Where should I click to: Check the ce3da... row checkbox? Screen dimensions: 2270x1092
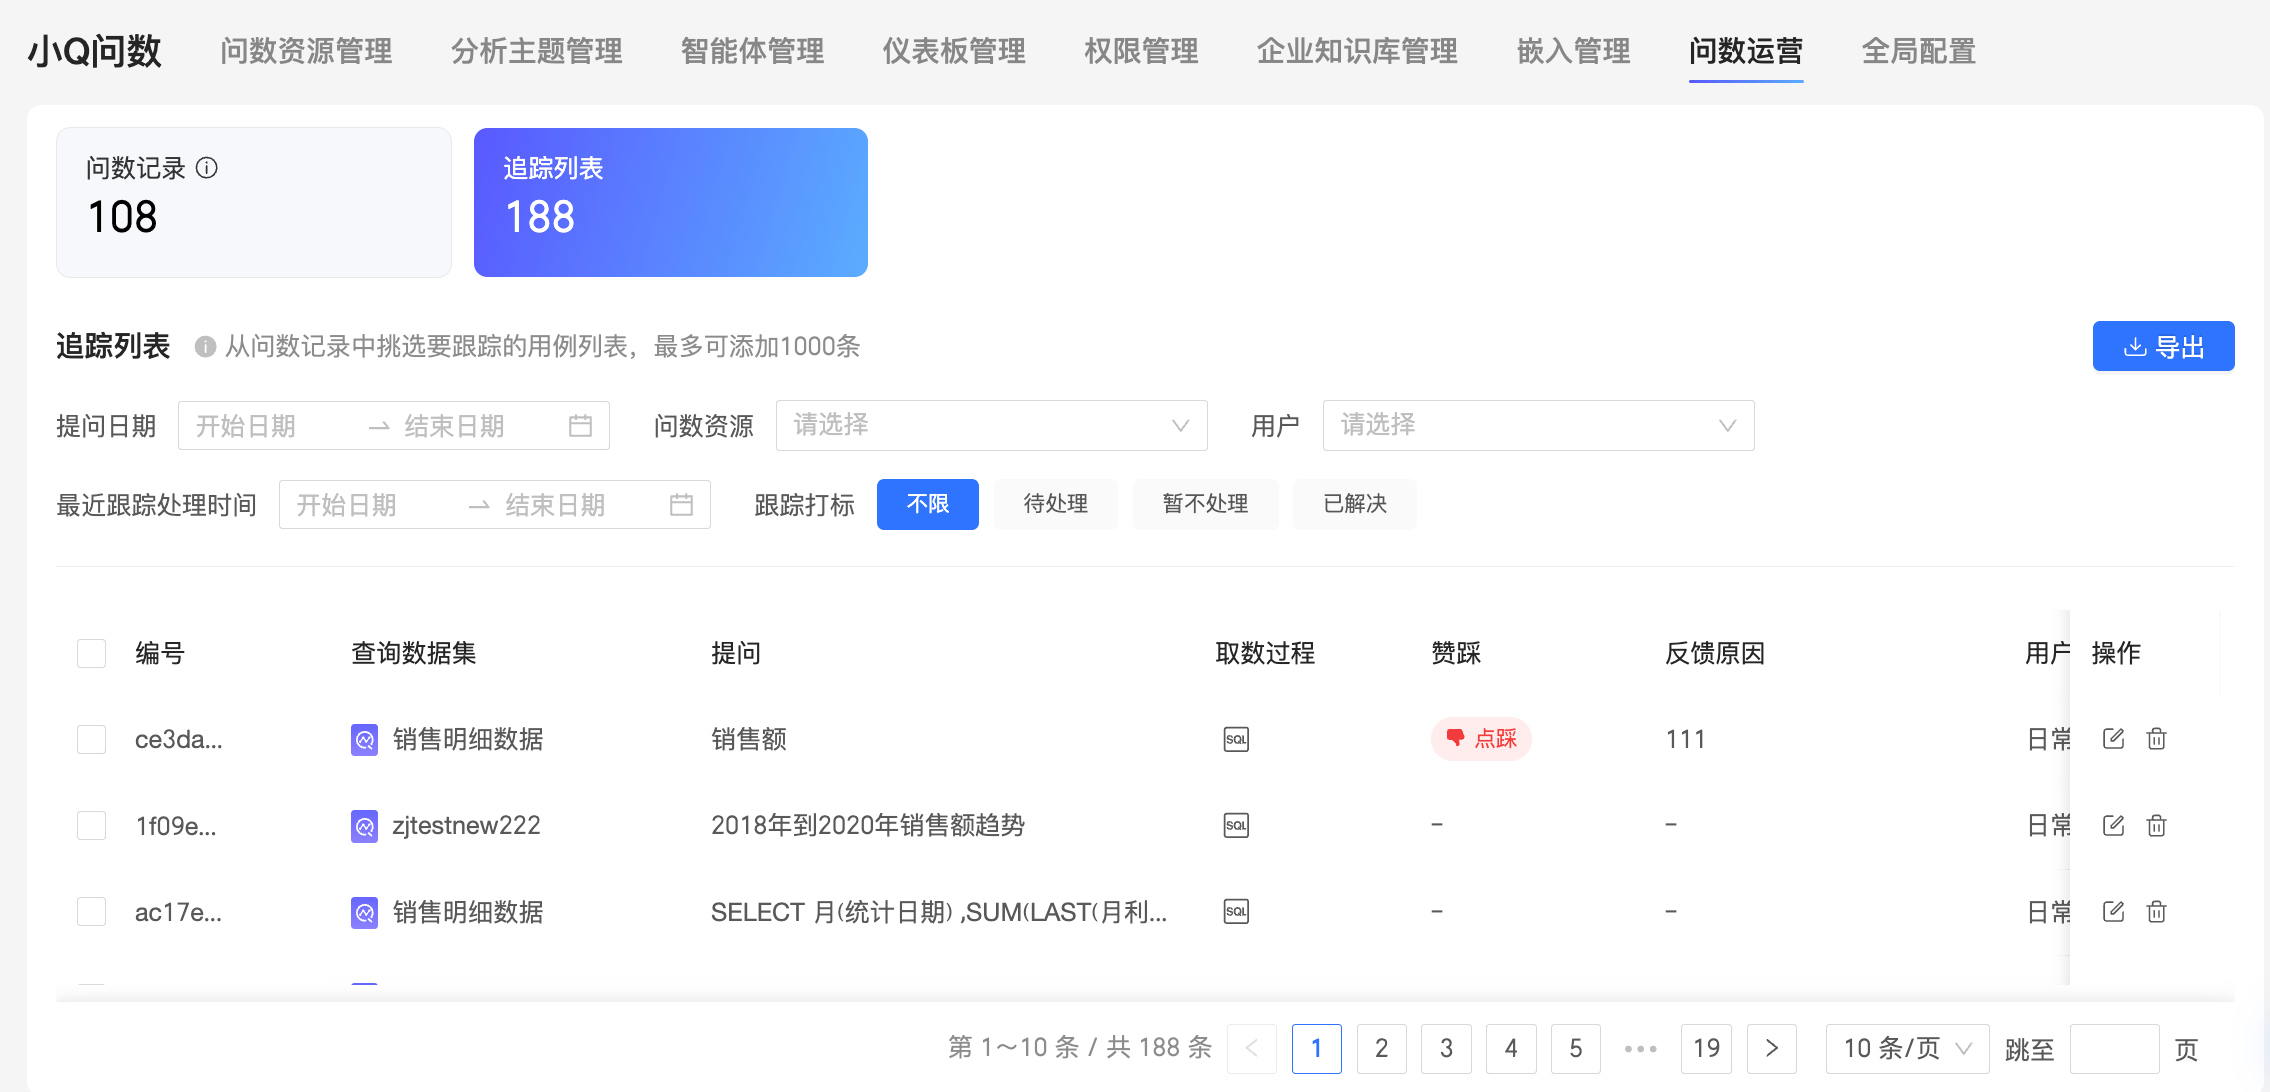click(92, 739)
